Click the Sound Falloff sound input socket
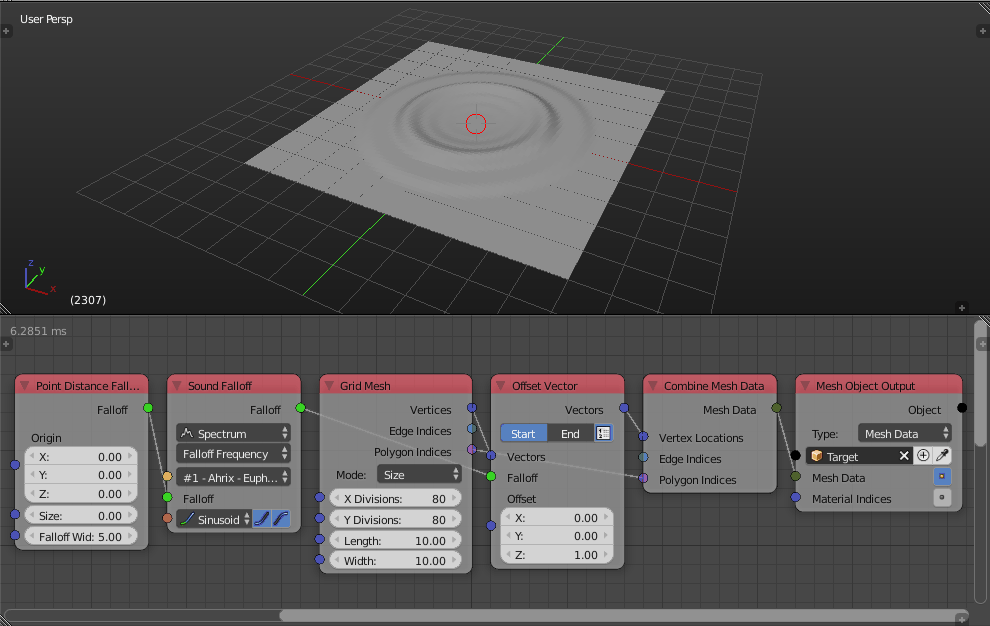 [167, 476]
